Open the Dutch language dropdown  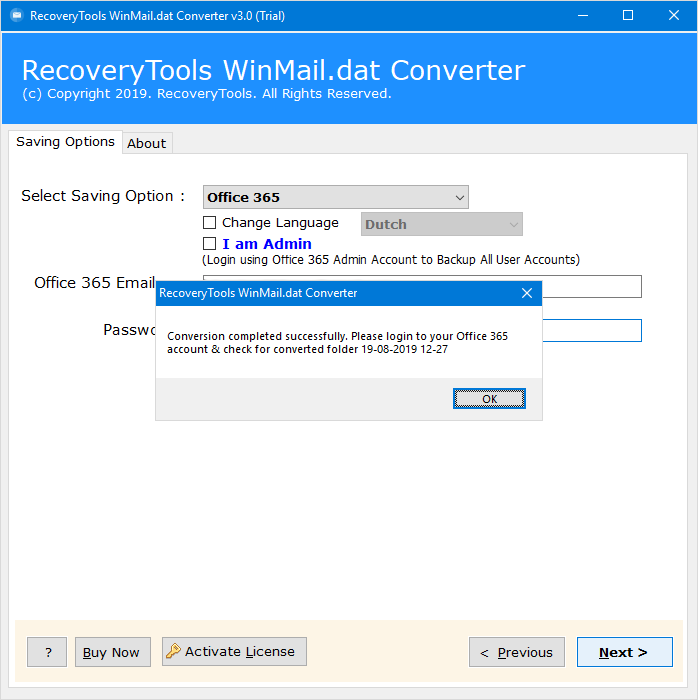click(441, 224)
